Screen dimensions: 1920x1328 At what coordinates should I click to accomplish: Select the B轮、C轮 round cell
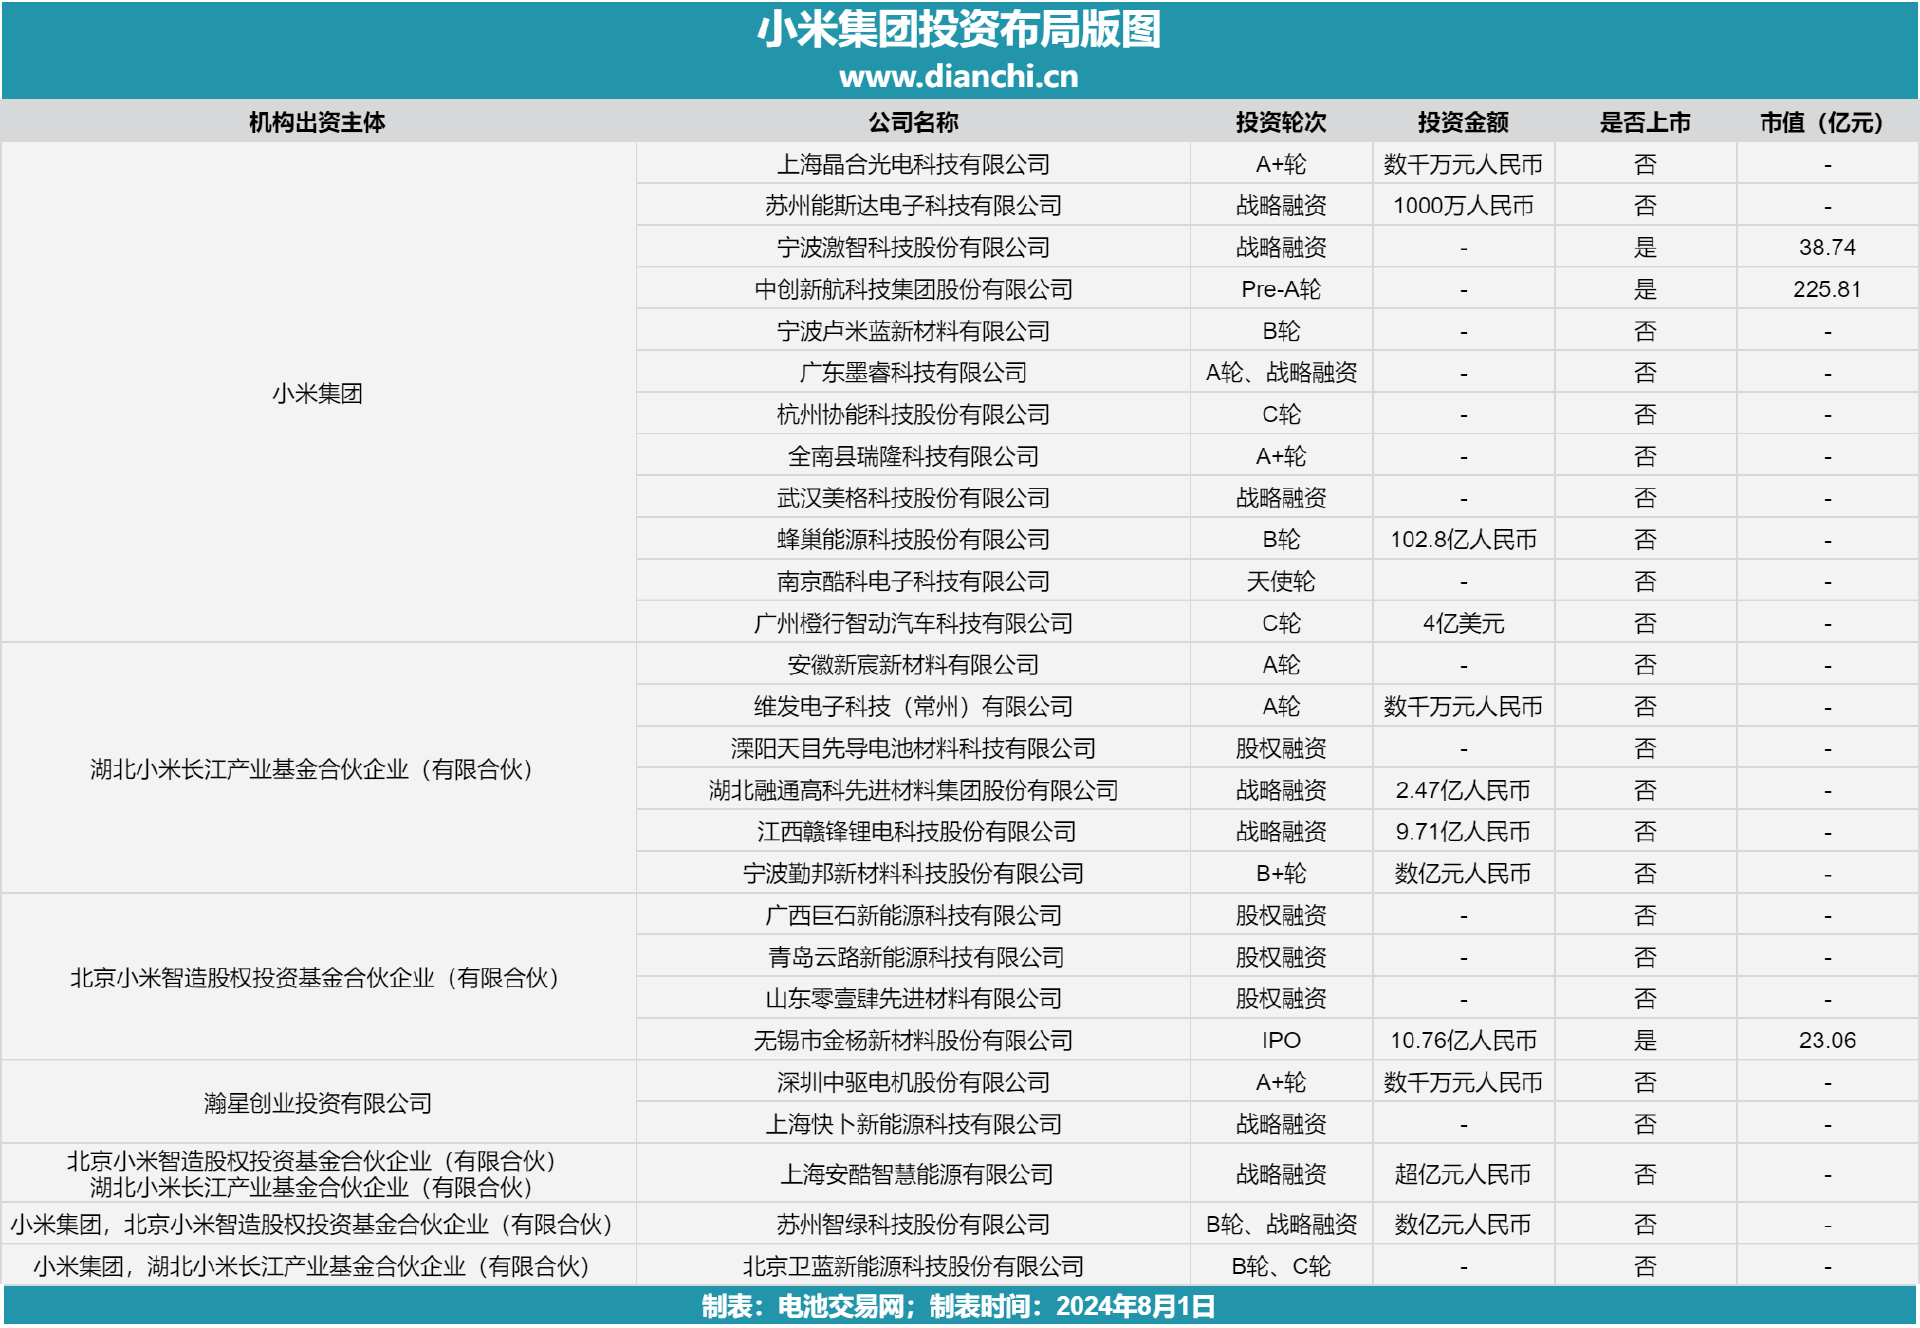click(1281, 1266)
